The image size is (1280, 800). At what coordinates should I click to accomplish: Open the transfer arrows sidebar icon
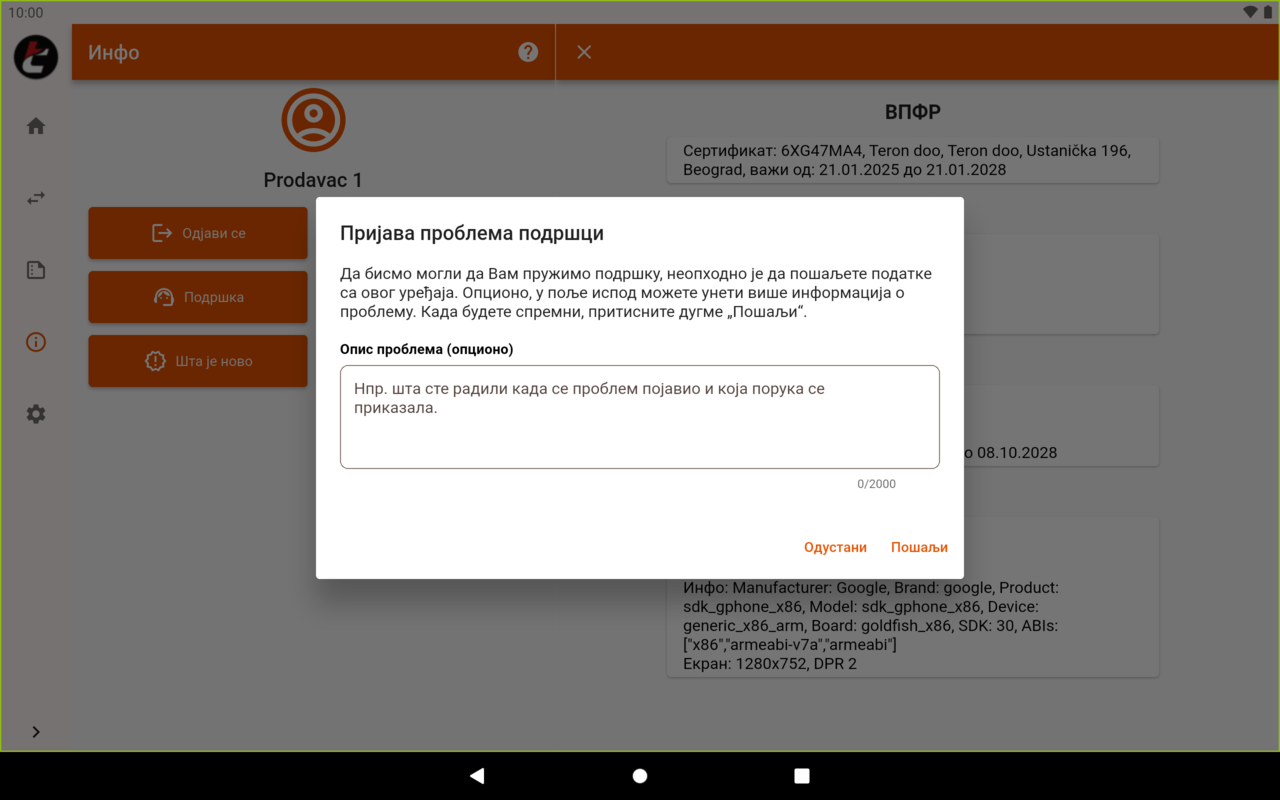click(x=36, y=198)
